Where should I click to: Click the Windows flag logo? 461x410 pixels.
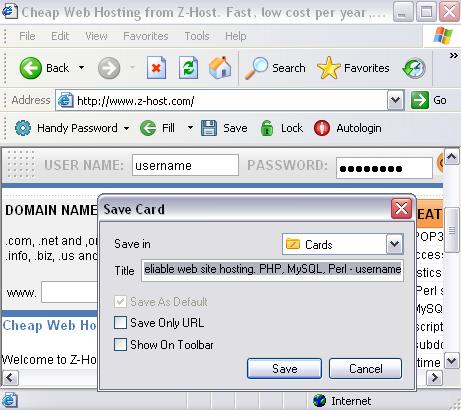(x=443, y=36)
